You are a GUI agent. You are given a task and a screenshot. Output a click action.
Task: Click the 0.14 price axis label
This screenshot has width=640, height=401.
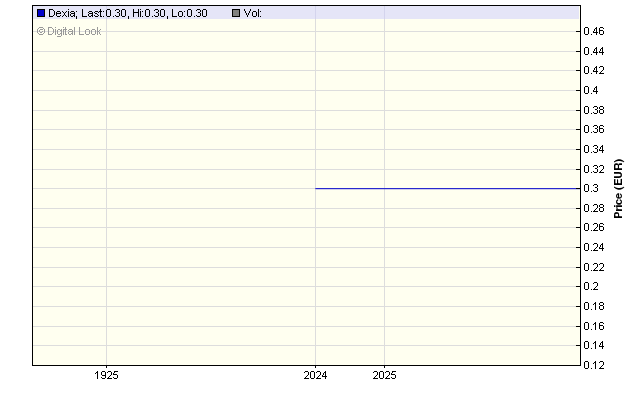[594, 345]
